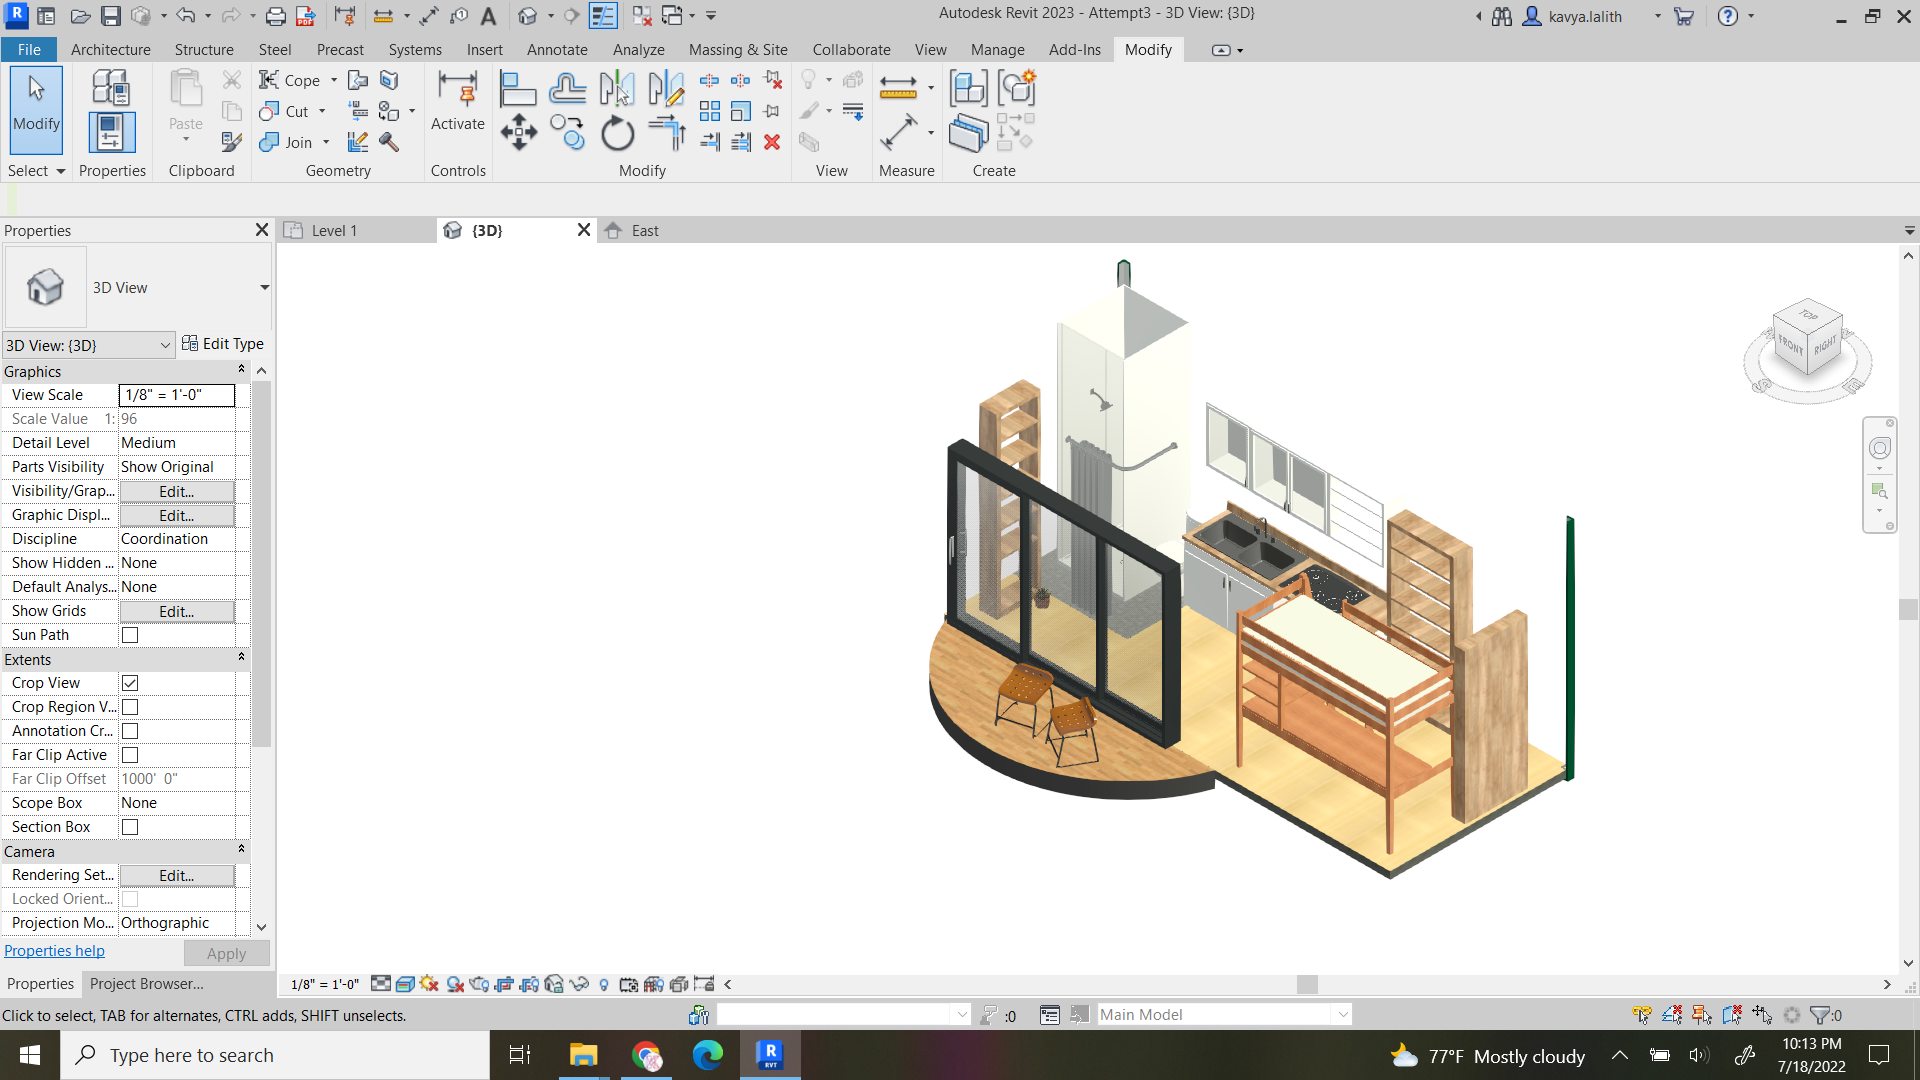Edit the Visibility/Graphics settings
The width and height of the screenshot is (1920, 1080).
pyautogui.click(x=176, y=491)
